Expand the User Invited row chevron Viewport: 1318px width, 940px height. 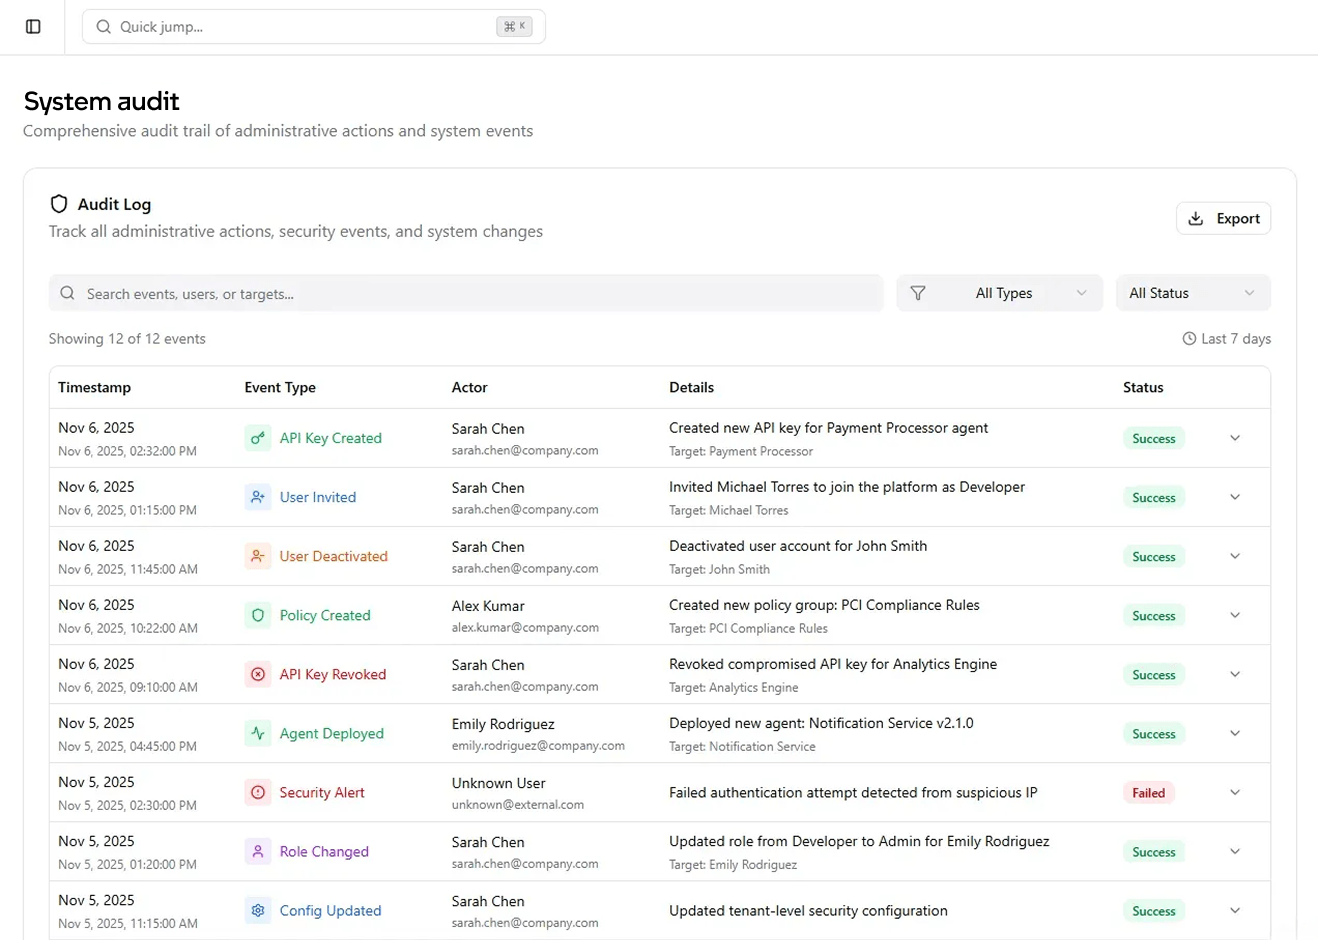click(1235, 497)
